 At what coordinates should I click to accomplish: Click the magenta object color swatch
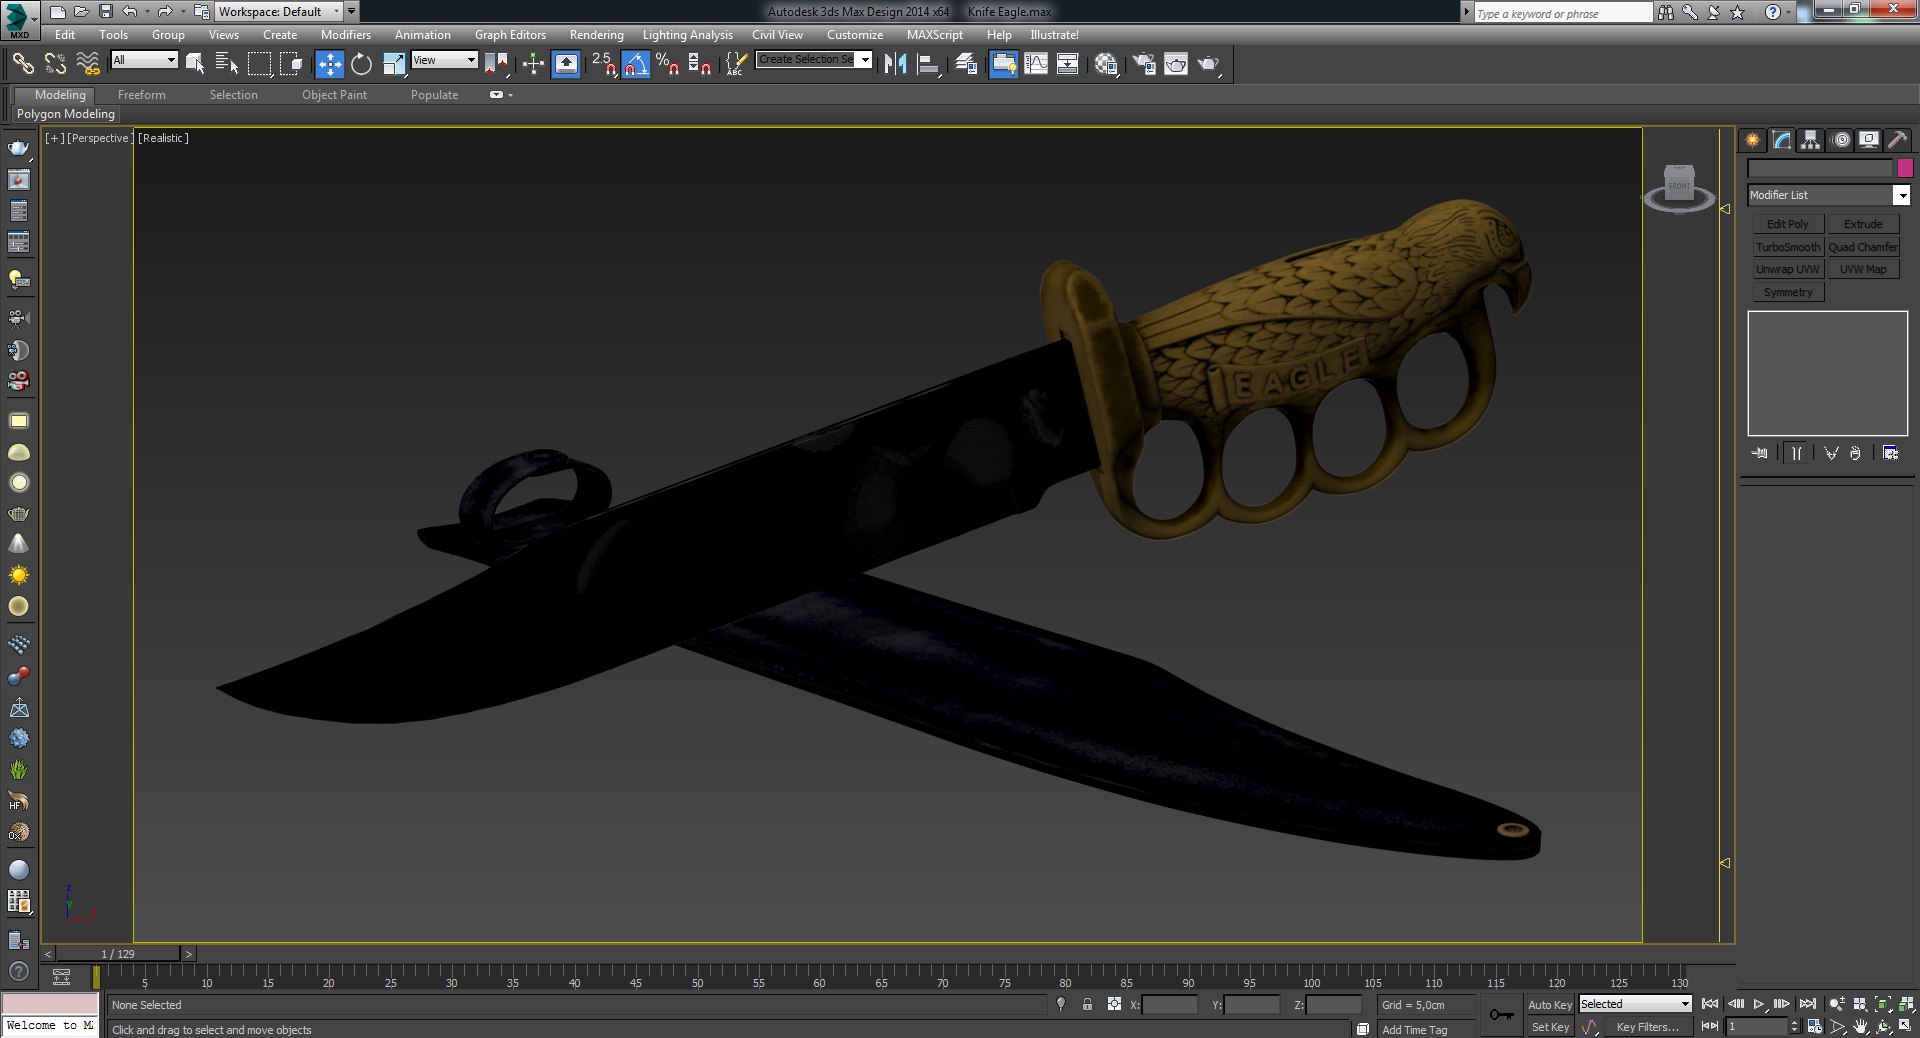click(x=1905, y=168)
